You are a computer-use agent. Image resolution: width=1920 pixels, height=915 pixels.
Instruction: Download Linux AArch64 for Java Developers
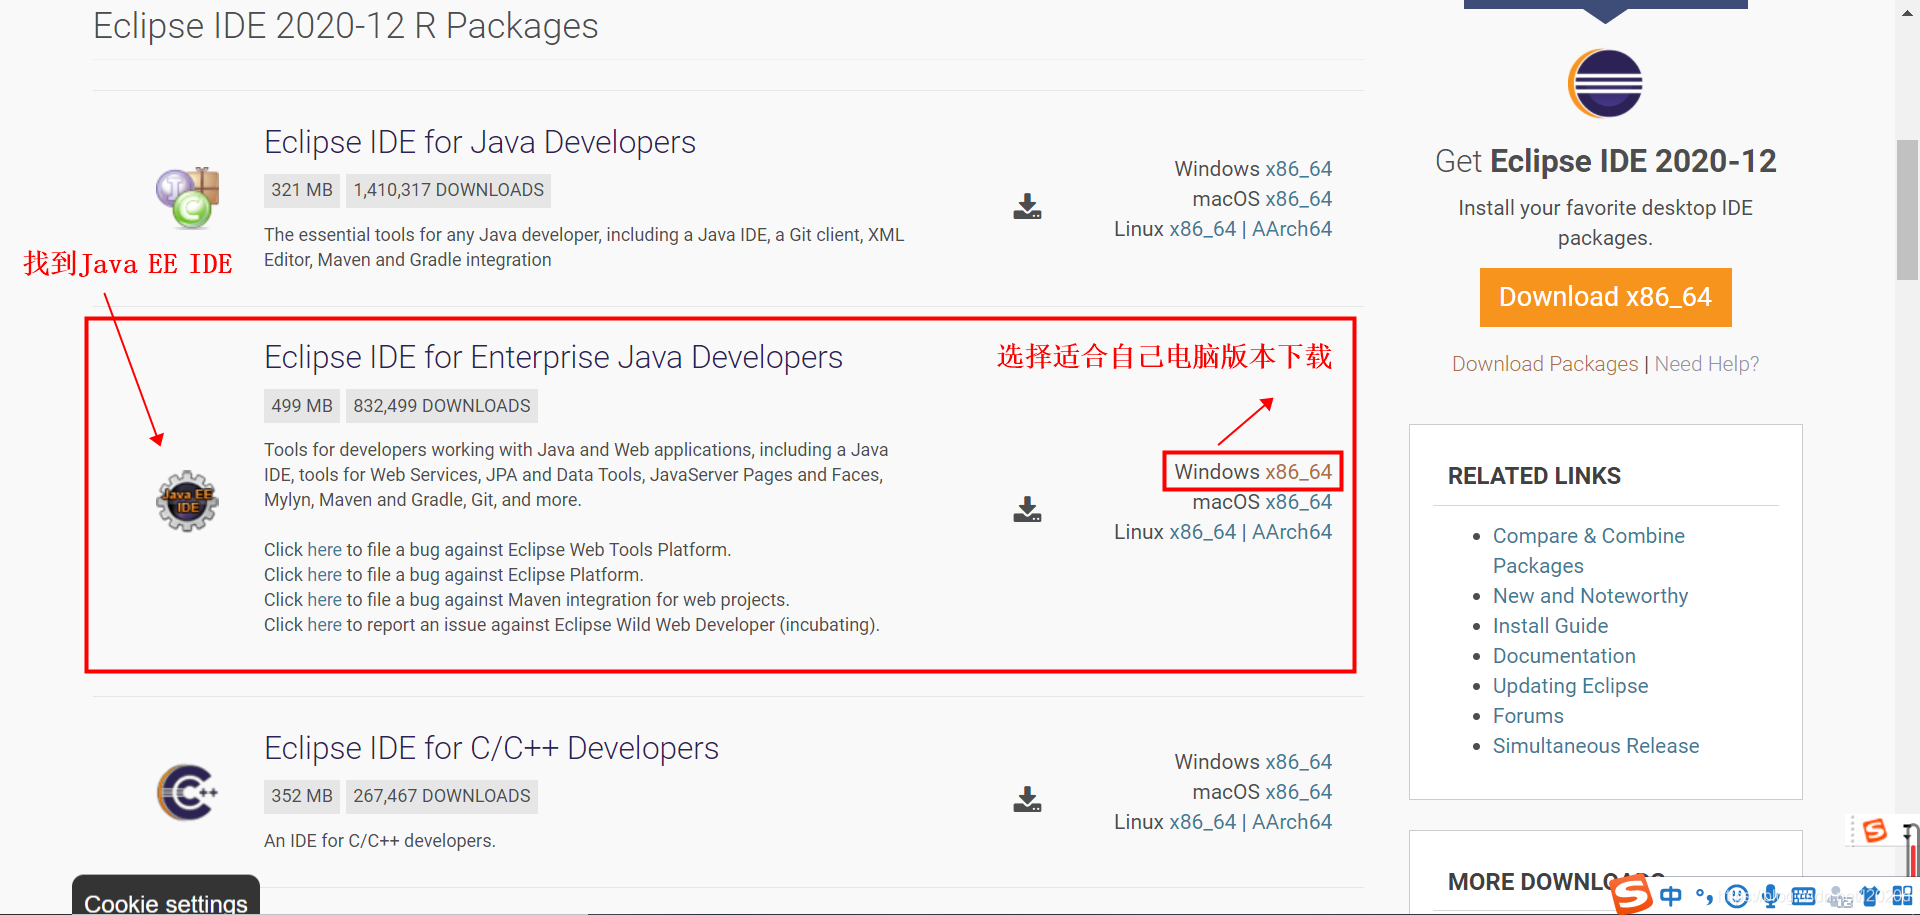point(1292,229)
